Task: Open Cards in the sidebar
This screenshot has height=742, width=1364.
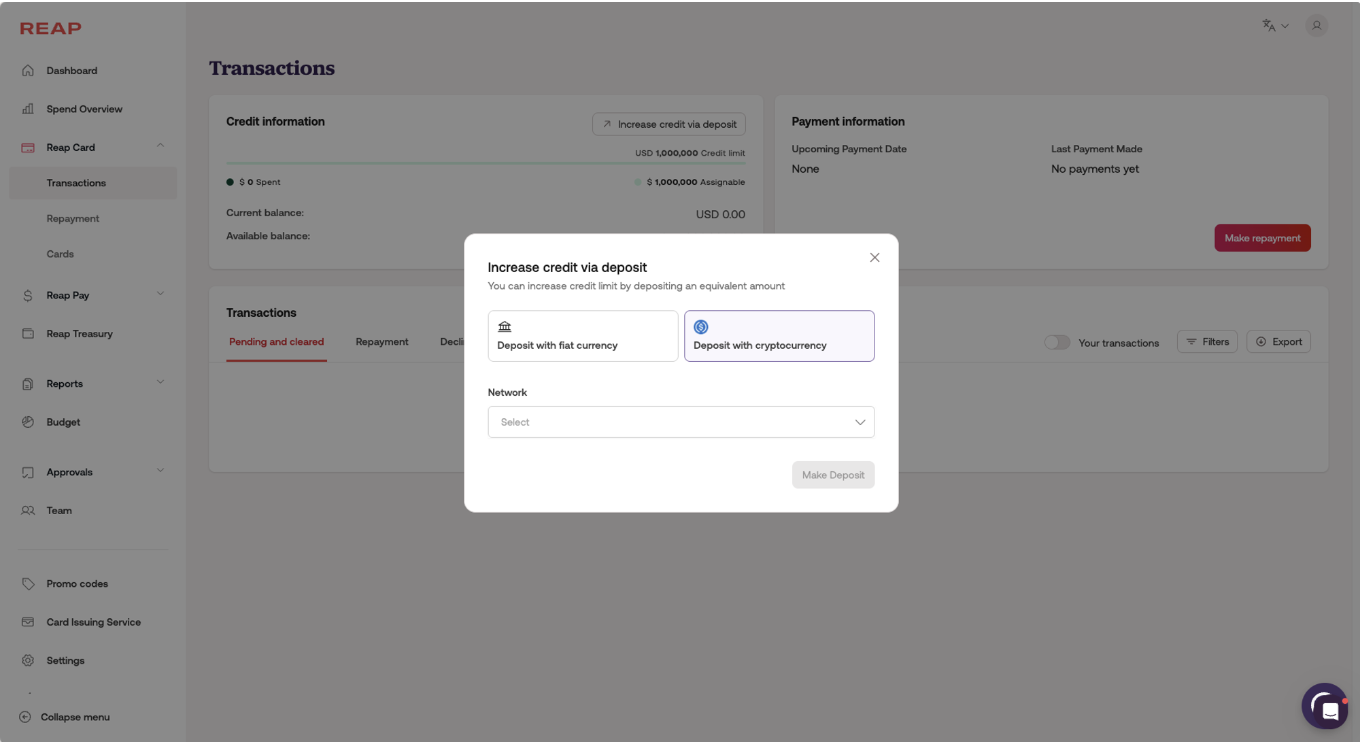Action: [x=60, y=254]
